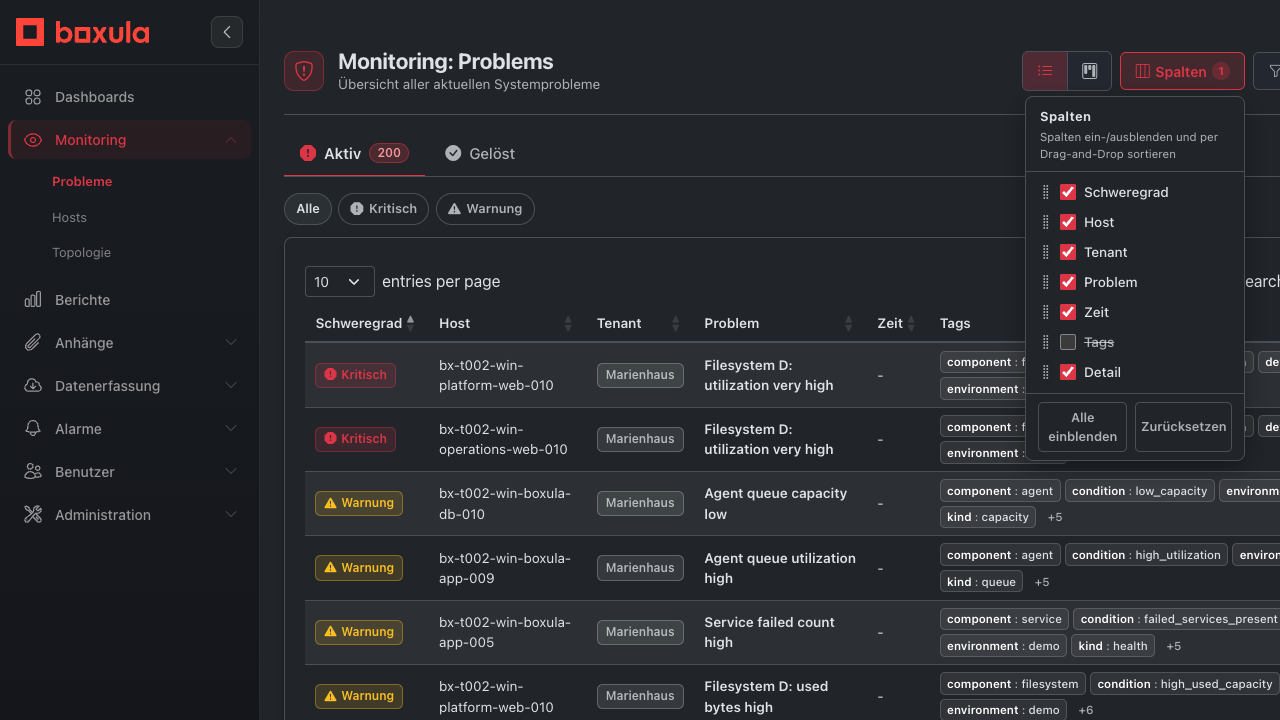The height and width of the screenshot is (720, 1280).
Task: Uncheck the Detail column checkbox
Action: pos(1068,372)
